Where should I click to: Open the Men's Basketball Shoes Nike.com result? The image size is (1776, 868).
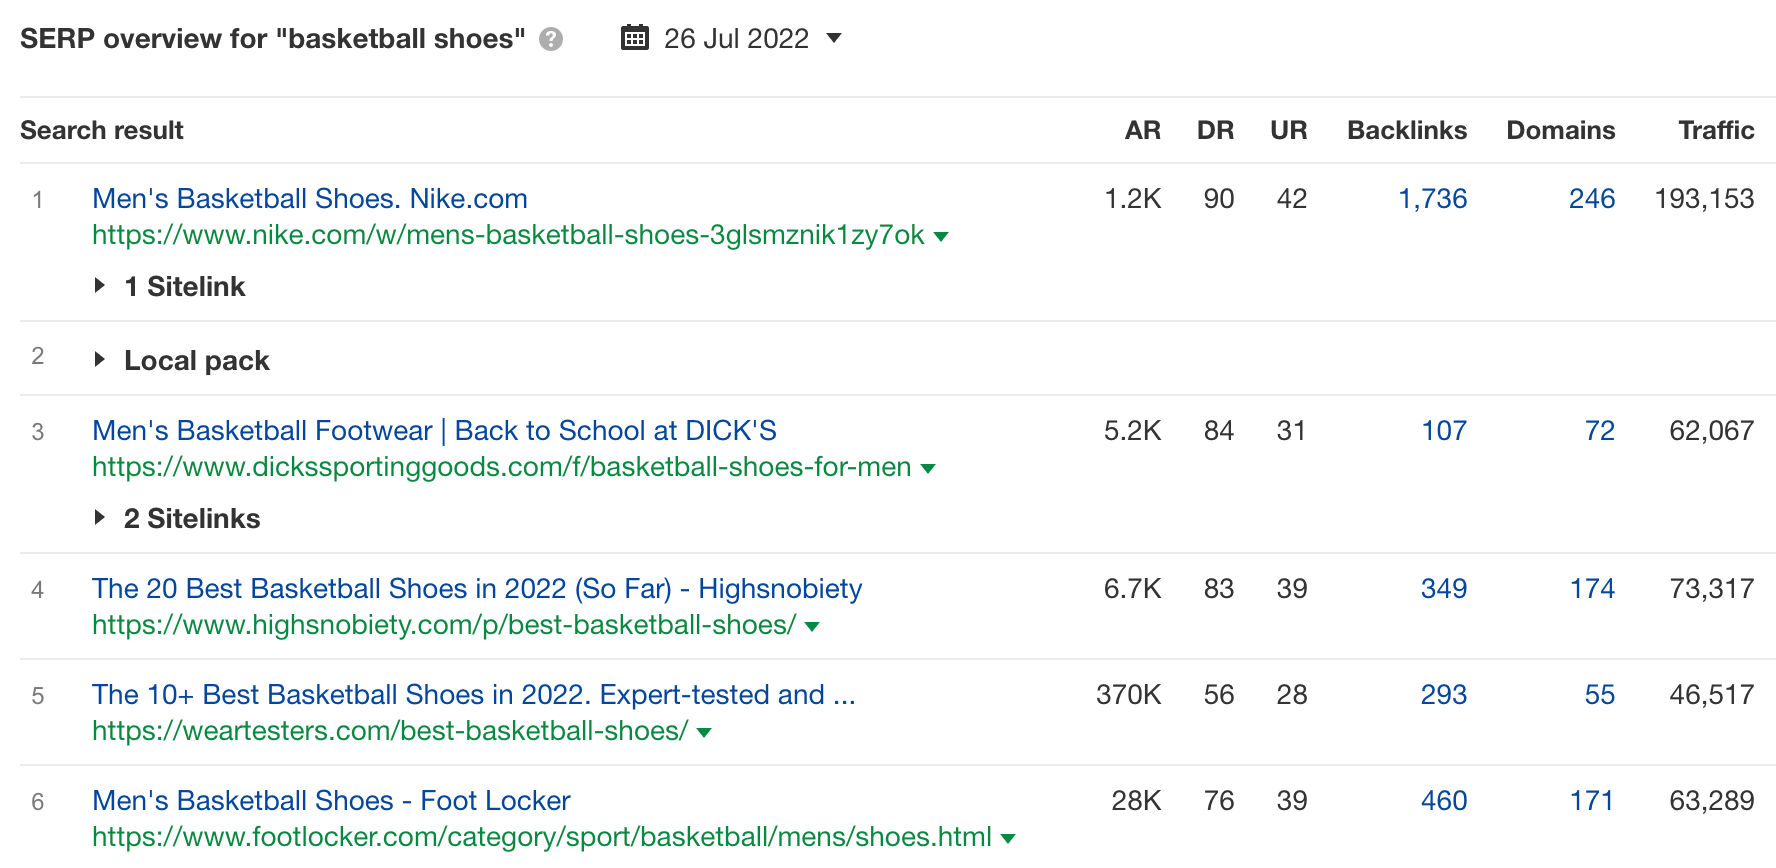(x=309, y=198)
